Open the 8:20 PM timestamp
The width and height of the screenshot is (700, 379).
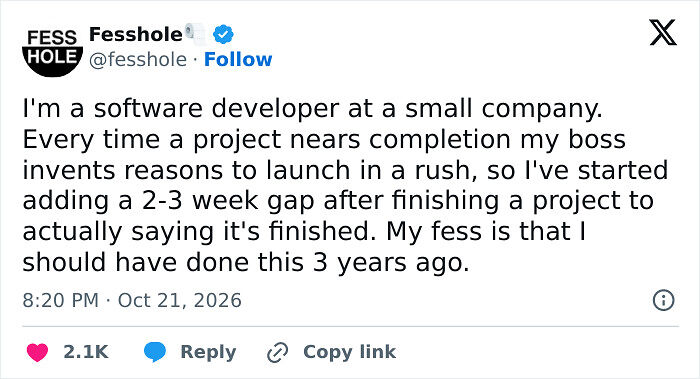tap(61, 300)
